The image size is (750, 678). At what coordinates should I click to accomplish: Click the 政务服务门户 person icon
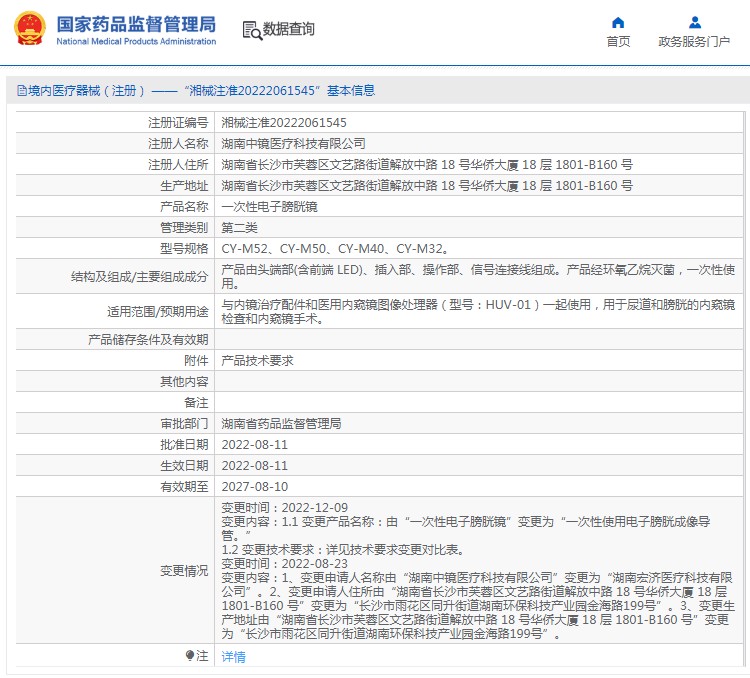point(694,22)
